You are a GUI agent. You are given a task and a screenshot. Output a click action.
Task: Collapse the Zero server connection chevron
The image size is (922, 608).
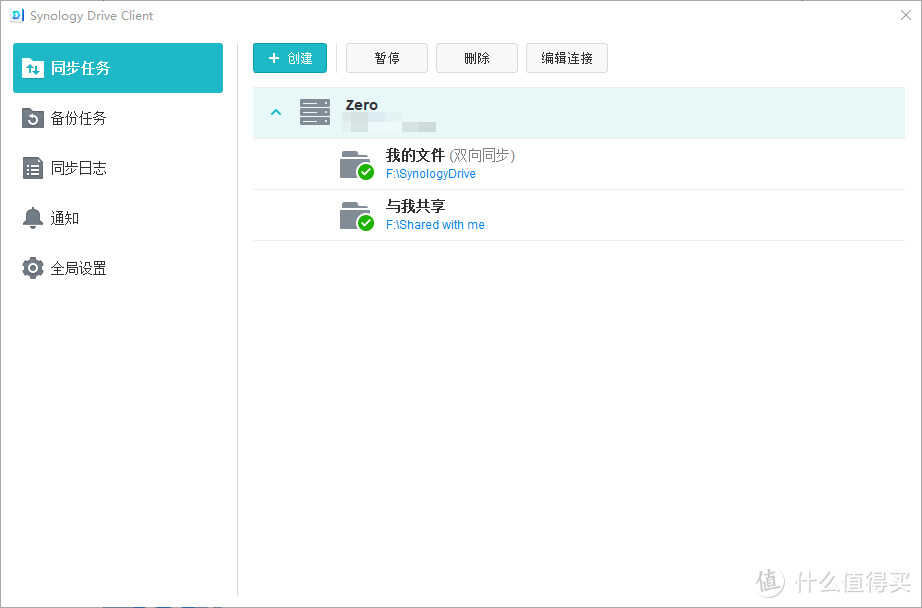276,112
